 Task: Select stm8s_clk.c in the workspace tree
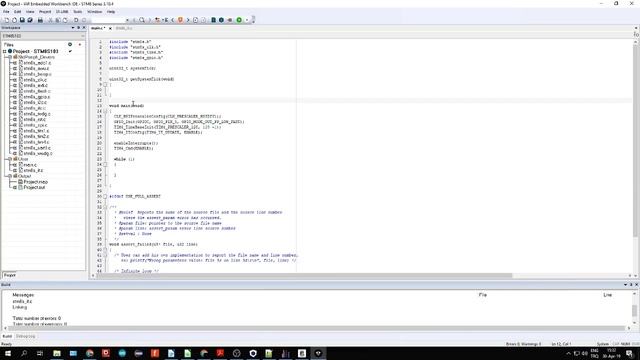pos(35,80)
